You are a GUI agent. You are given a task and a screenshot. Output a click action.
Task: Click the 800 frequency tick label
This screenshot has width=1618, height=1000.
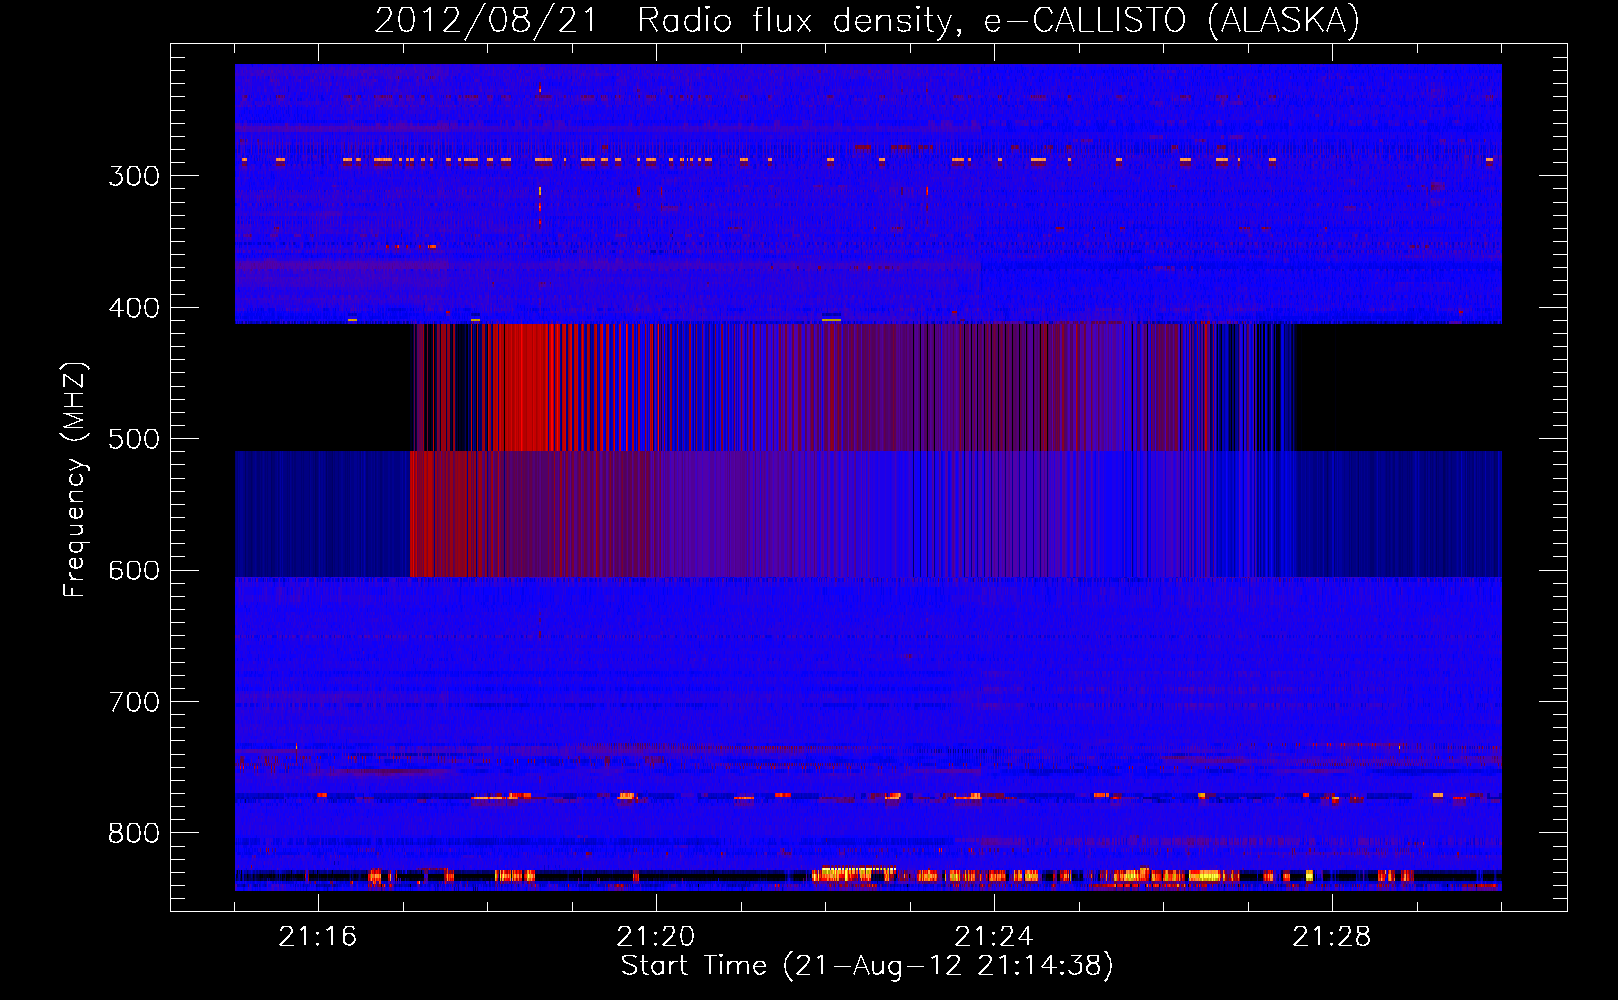[134, 834]
